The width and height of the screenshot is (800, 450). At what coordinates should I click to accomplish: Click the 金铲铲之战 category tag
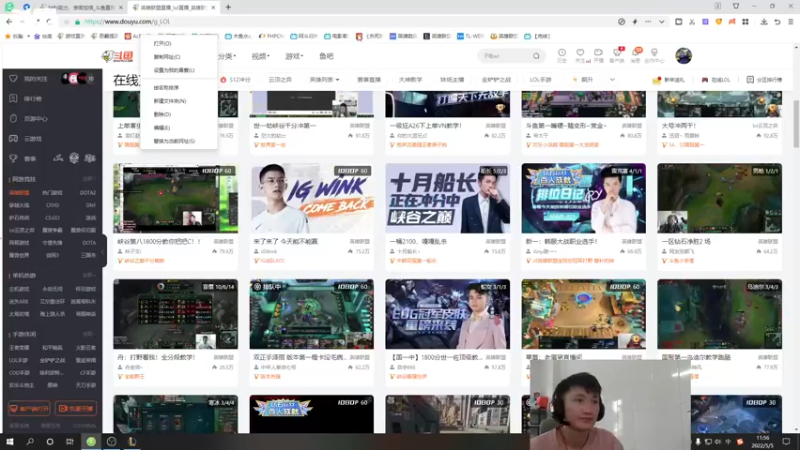pos(496,80)
